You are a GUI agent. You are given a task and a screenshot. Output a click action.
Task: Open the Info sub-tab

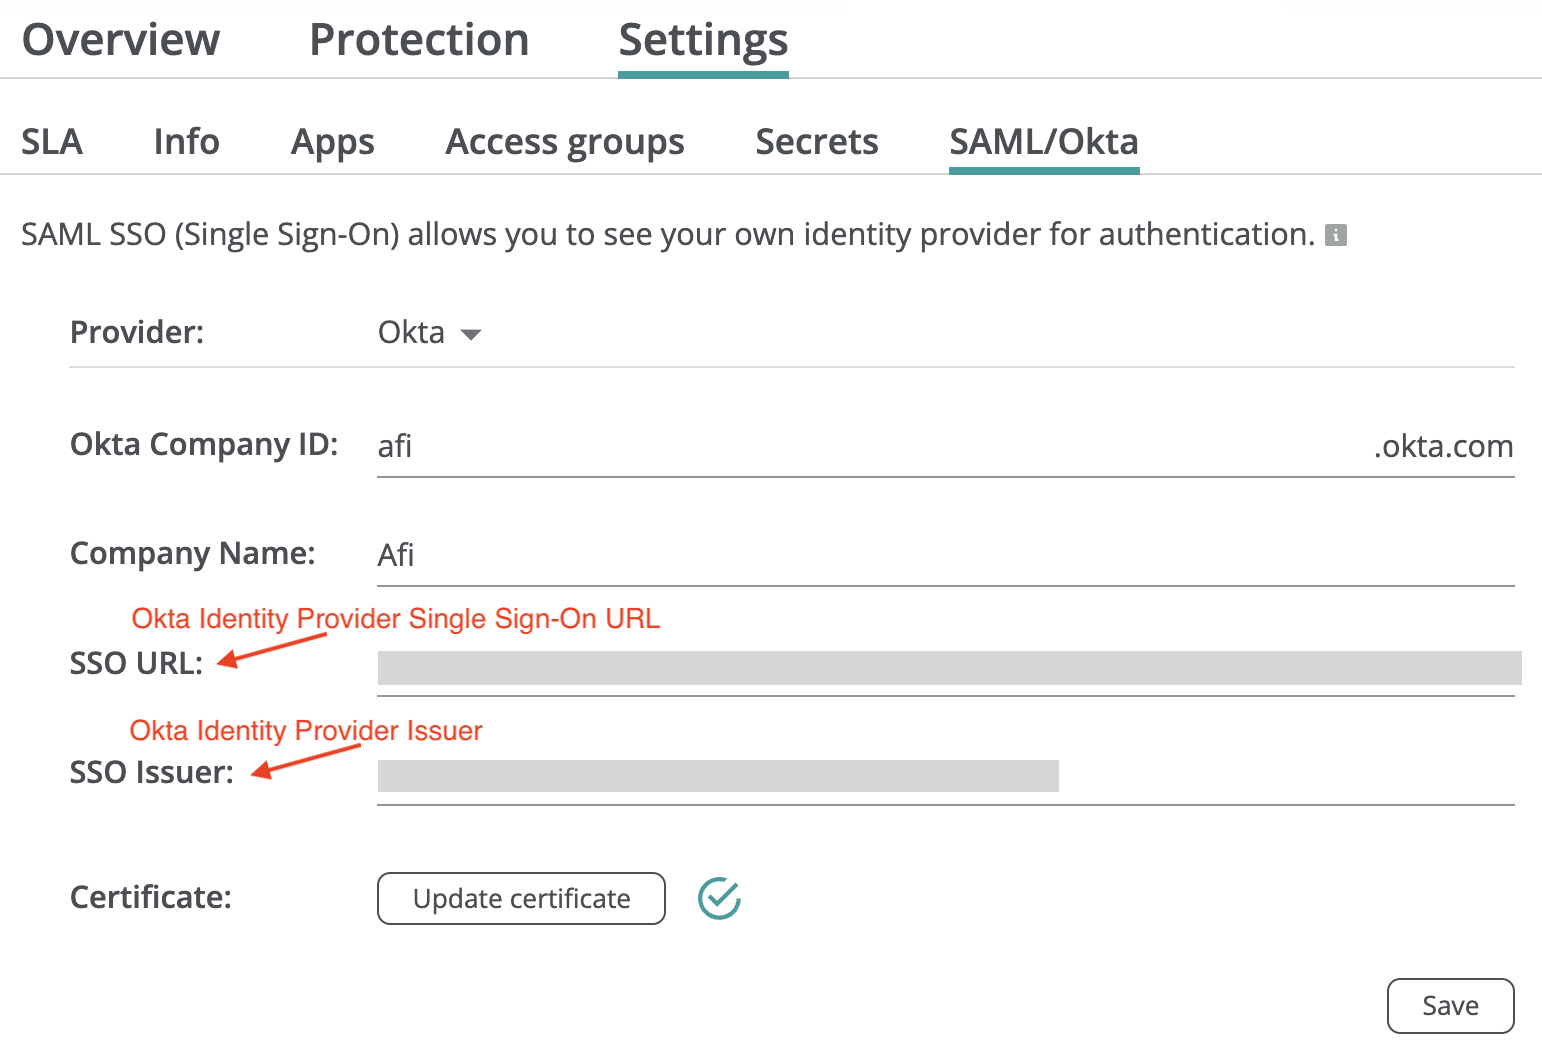(186, 142)
